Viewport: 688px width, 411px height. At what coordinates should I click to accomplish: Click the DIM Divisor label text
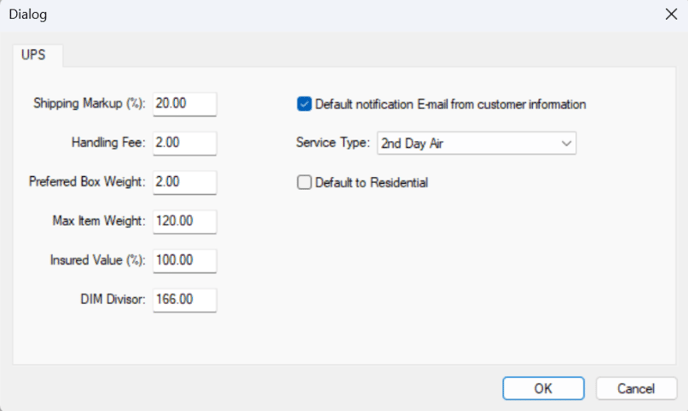pyautogui.click(x=113, y=299)
